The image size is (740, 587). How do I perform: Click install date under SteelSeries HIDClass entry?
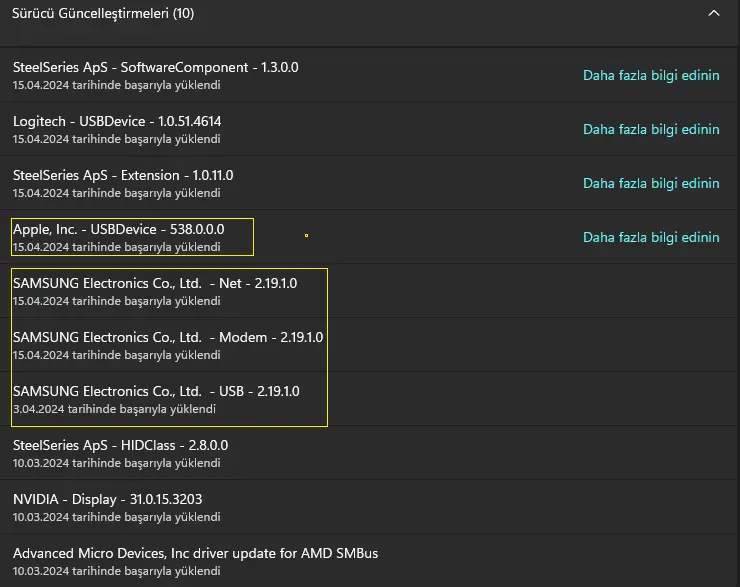click(x=117, y=463)
